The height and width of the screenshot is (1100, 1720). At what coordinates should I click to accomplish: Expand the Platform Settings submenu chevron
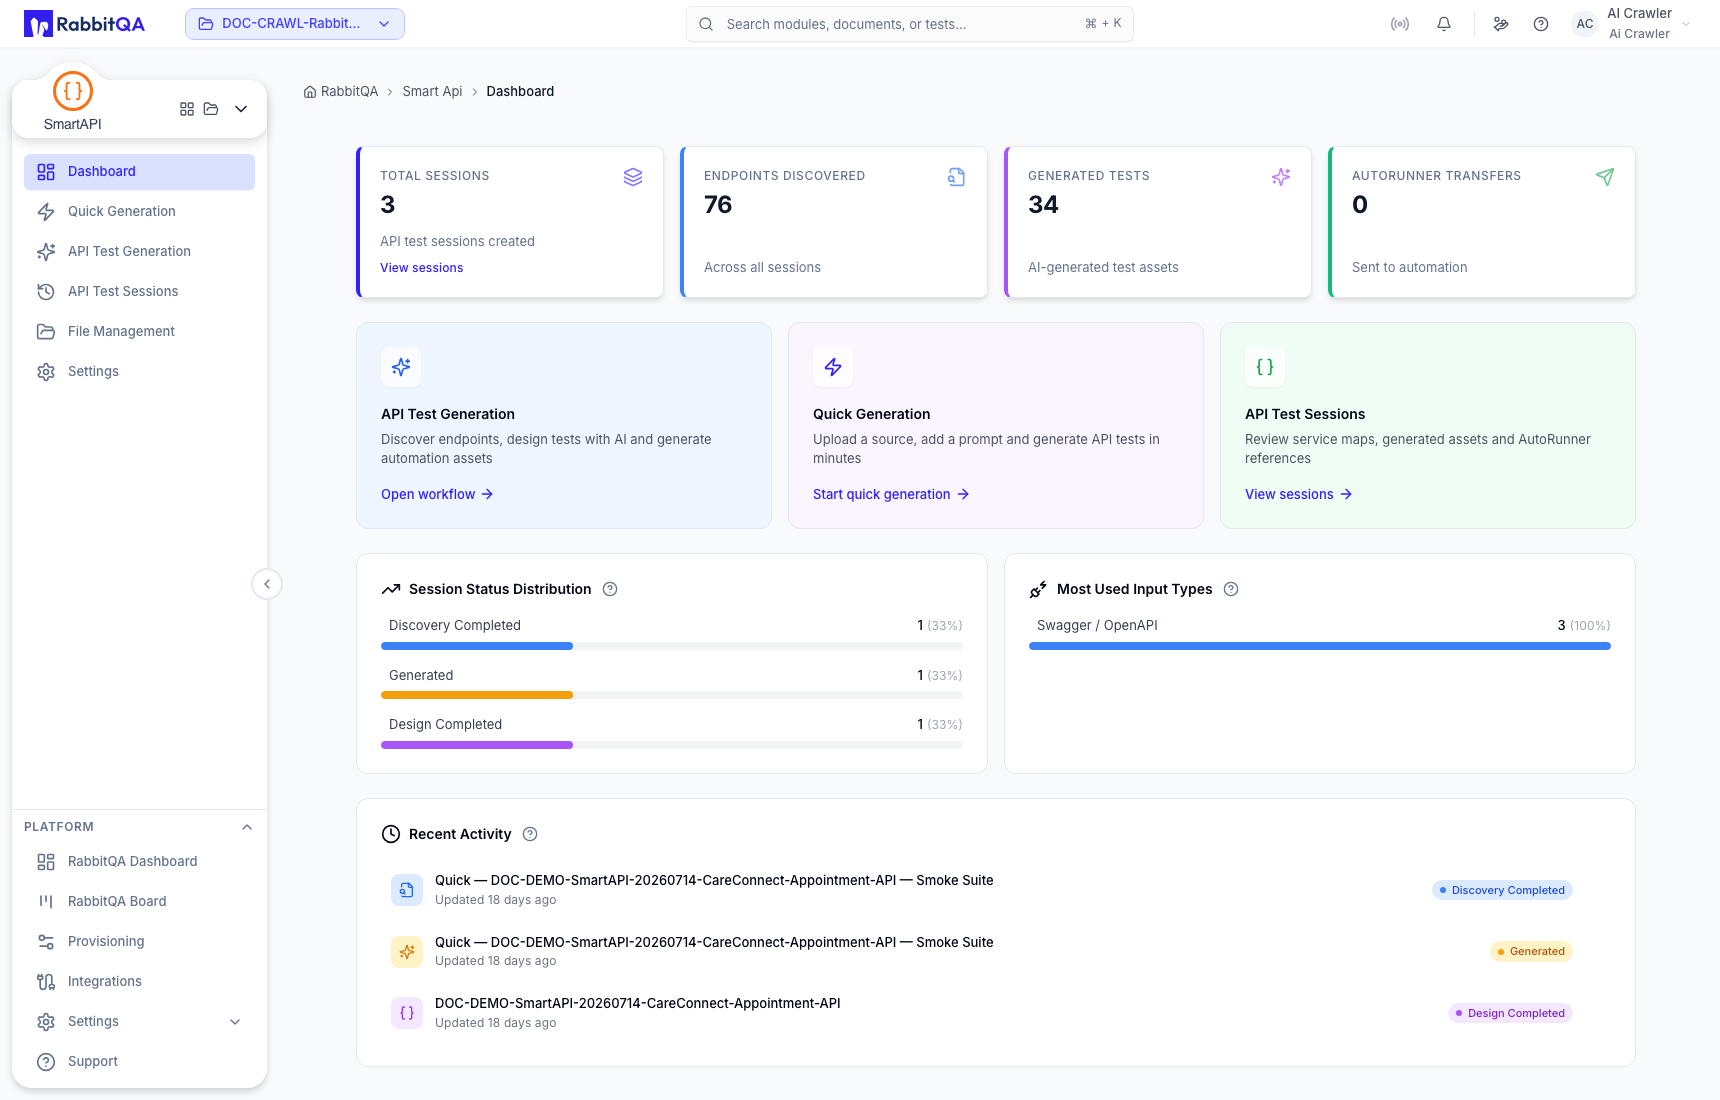(x=235, y=1022)
